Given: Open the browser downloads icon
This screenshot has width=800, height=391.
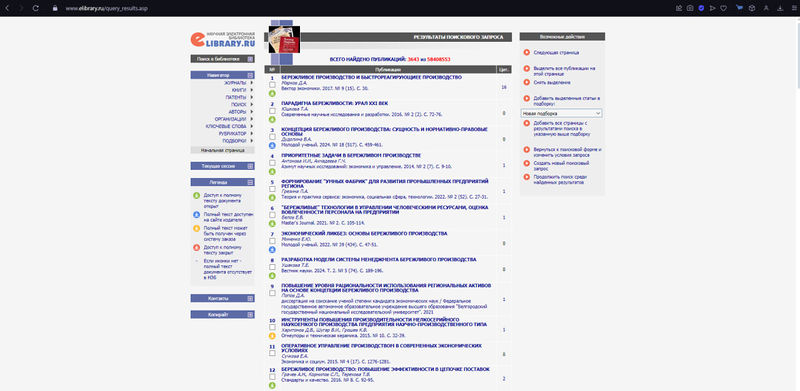Looking at the screenshot, I should pyautogui.click(x=780, y=8).
